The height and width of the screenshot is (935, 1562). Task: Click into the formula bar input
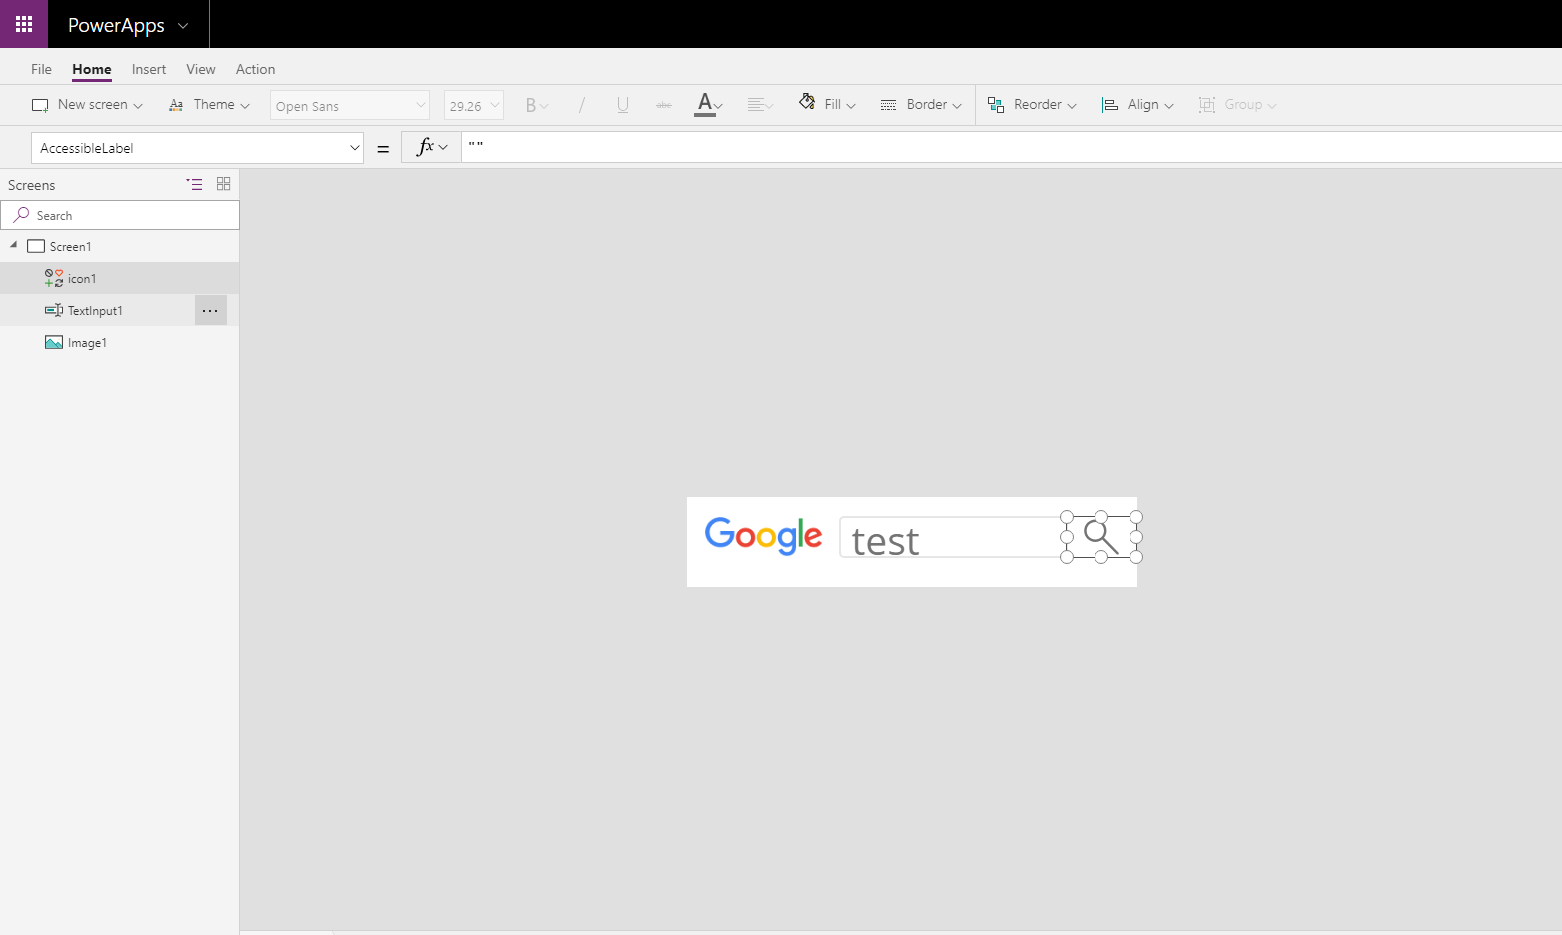coord(1011,147)
